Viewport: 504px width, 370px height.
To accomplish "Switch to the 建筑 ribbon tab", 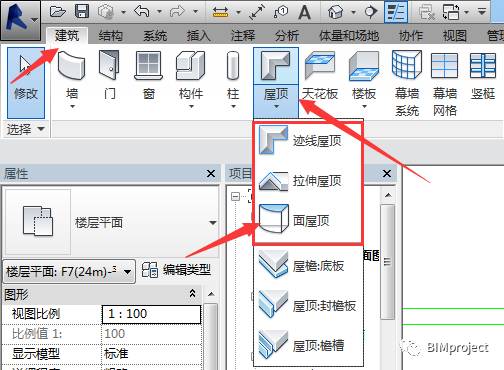I will (x=67, y=35).
